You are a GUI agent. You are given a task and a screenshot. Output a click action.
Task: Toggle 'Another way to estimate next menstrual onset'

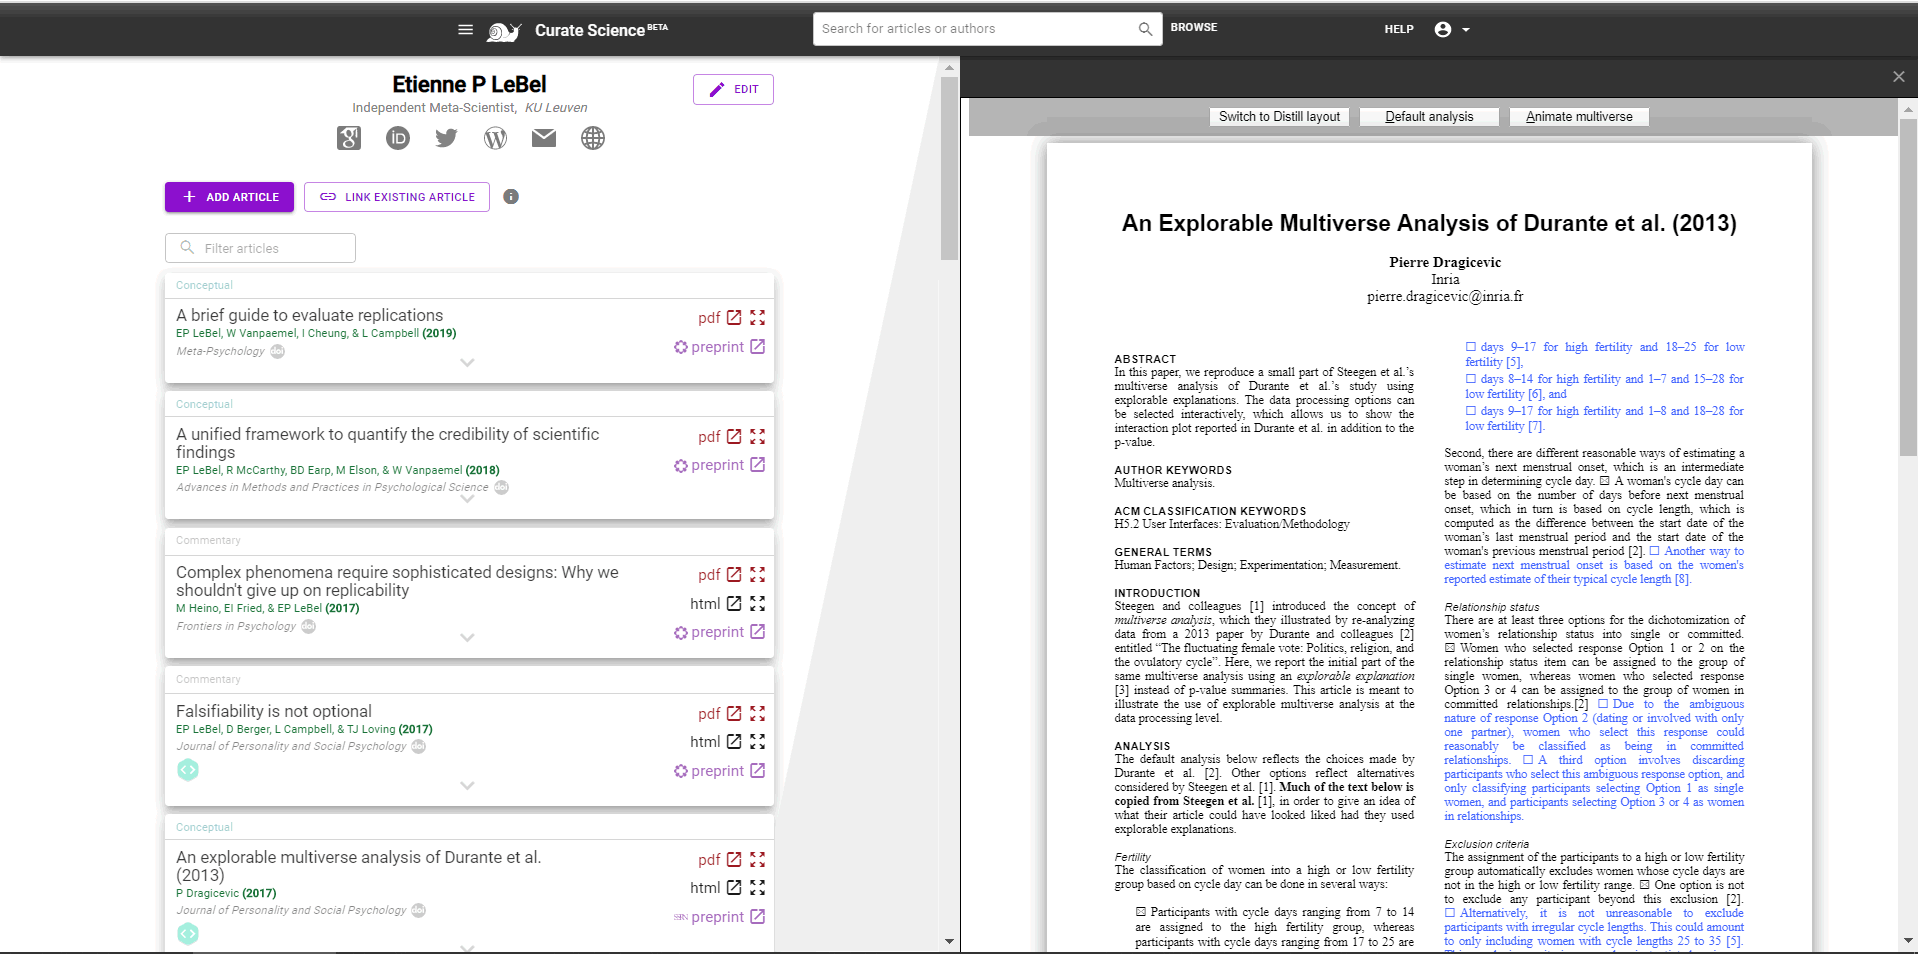pyautogui.click(x=1655, y=551)
